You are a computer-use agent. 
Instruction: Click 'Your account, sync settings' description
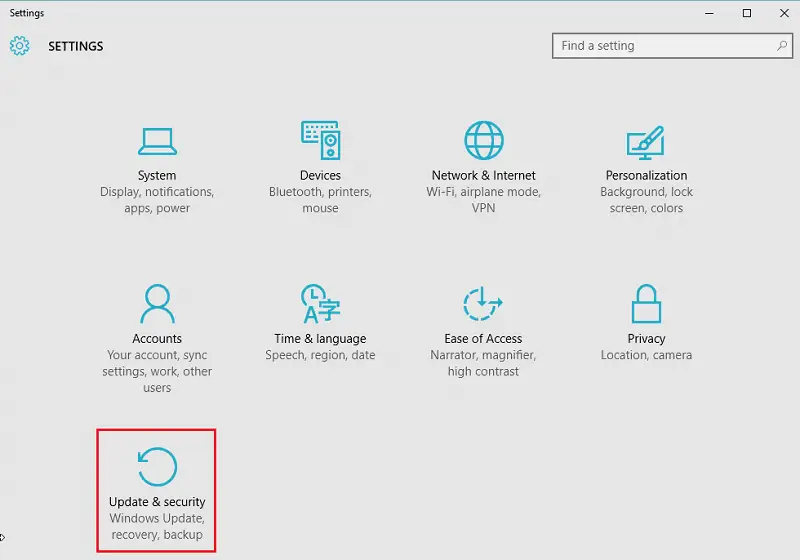click(x=157, y=371)
